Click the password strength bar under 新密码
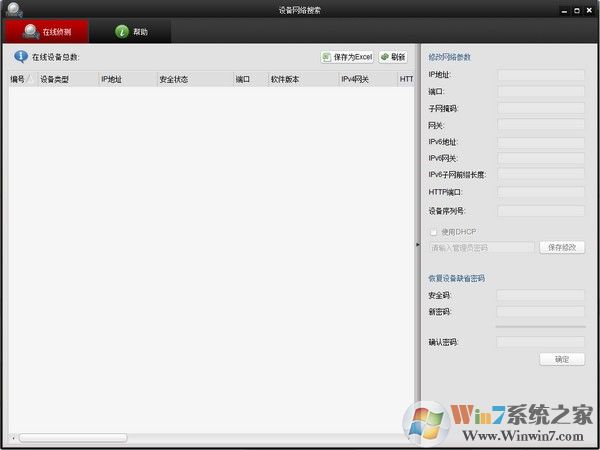Screen dimensions: 600x450 pyautogui.click(x=541, y=326)
